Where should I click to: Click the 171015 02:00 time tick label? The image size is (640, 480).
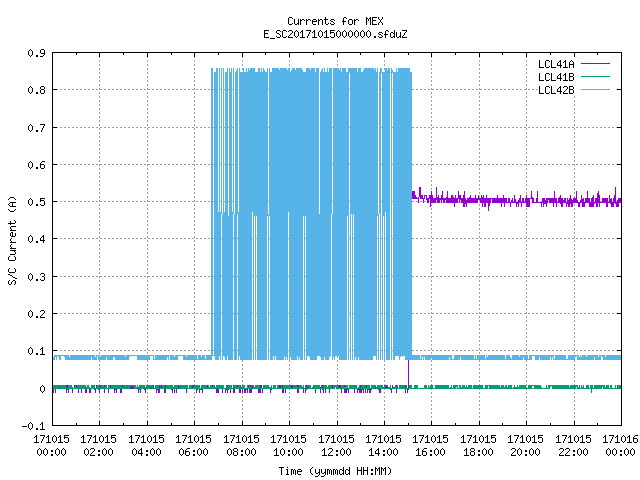(98, 446)
